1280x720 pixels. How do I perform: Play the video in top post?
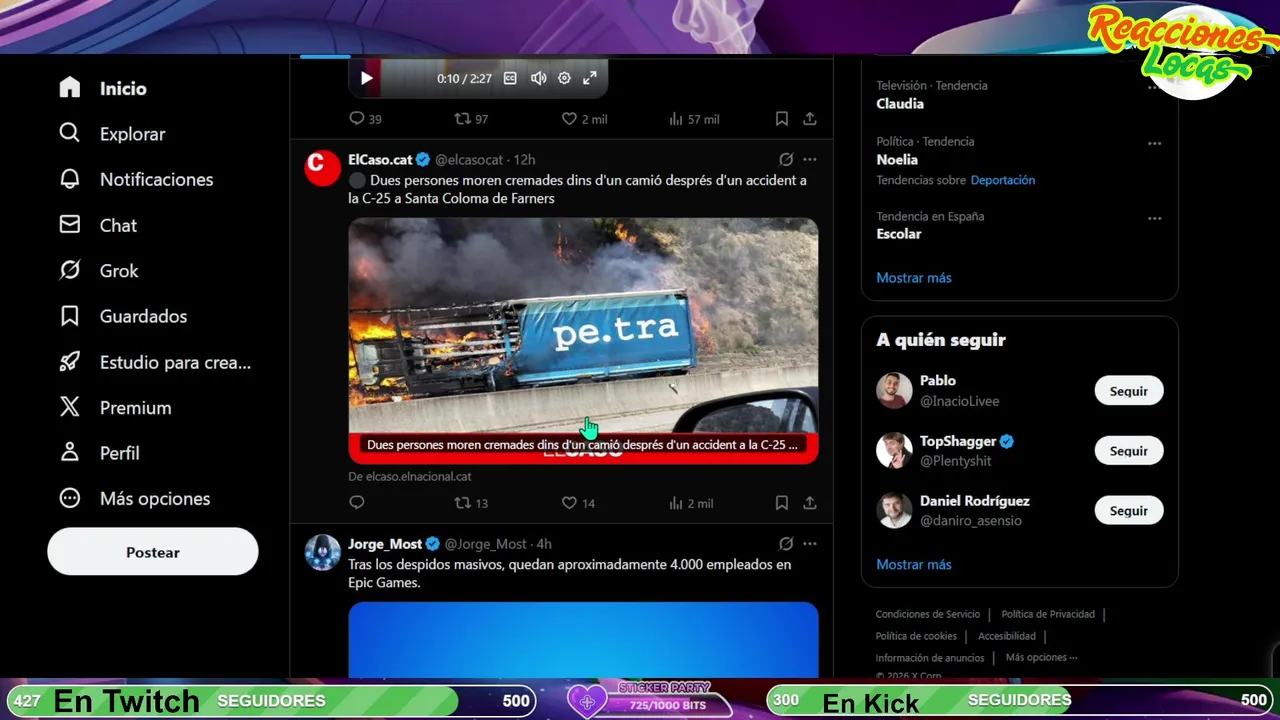point(366,78)
